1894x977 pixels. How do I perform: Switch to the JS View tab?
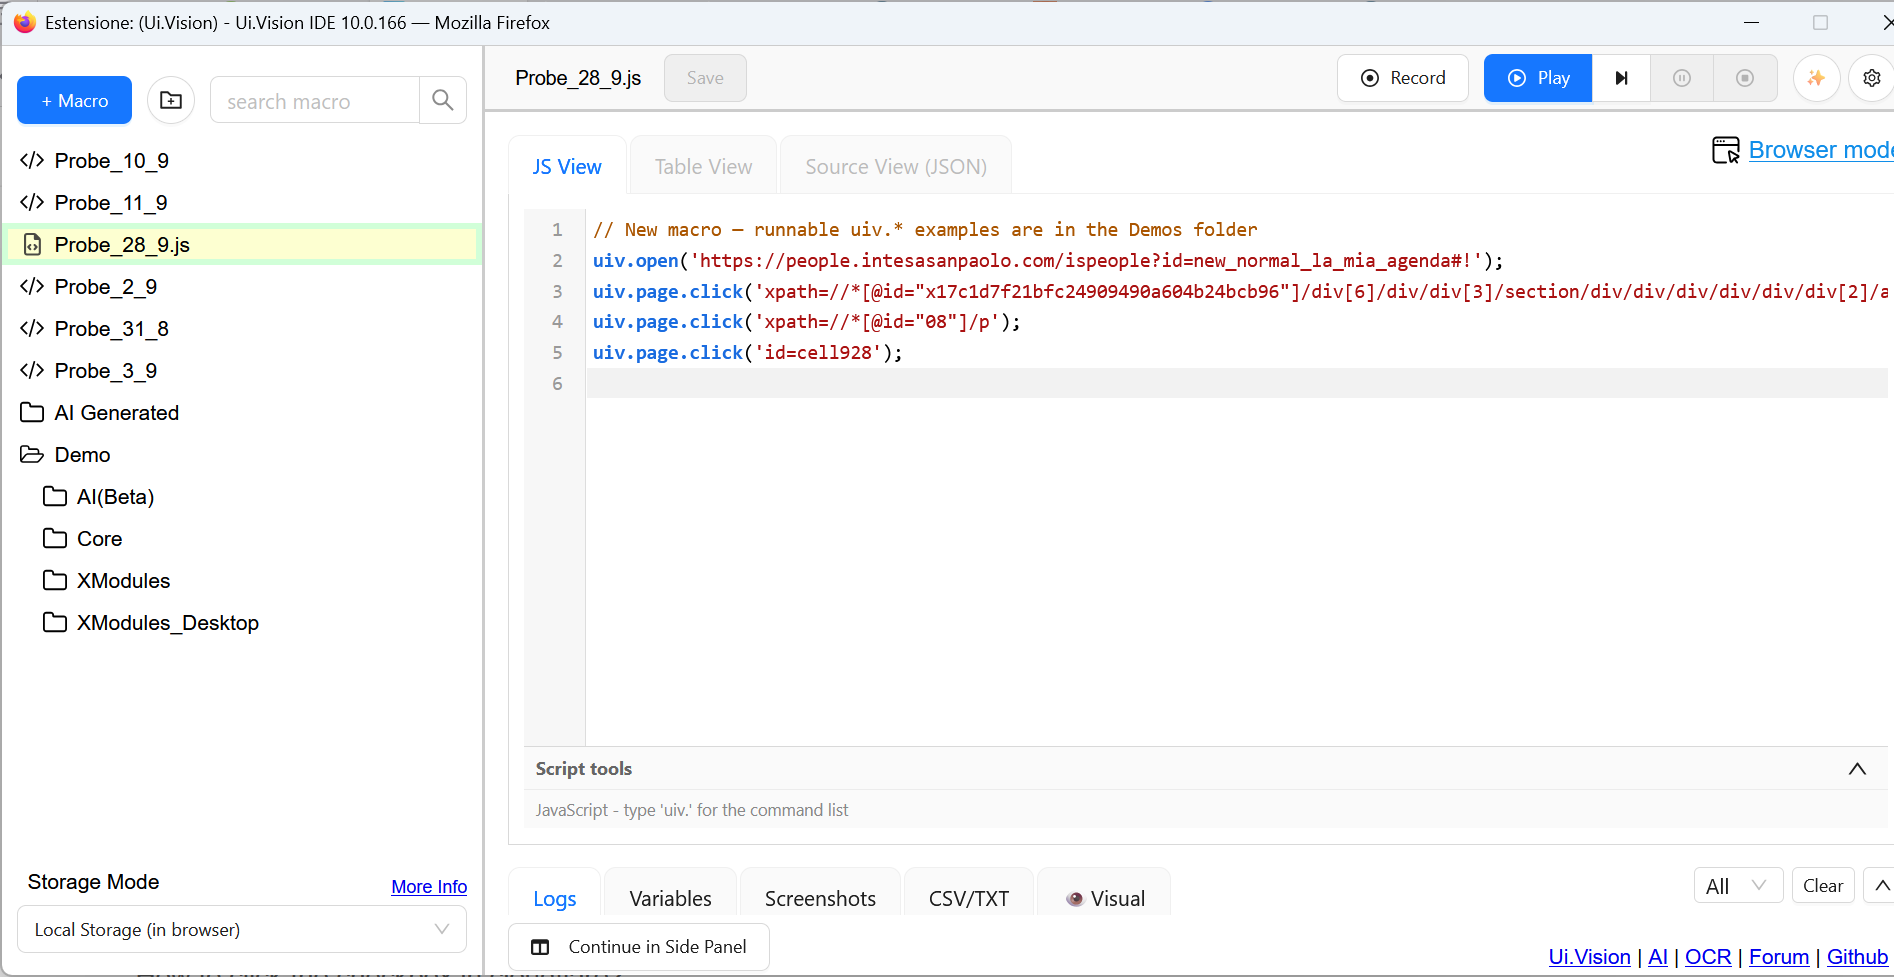pyautogui.click(x=567, y=167)
